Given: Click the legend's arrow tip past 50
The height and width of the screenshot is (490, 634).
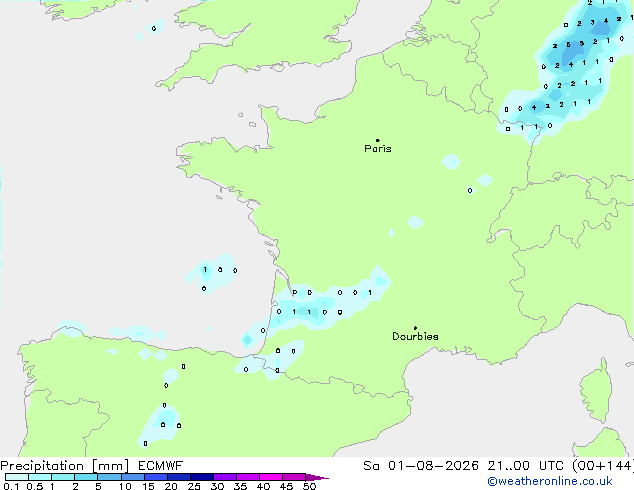Looking at the screenshot, I should coord(317,477).
